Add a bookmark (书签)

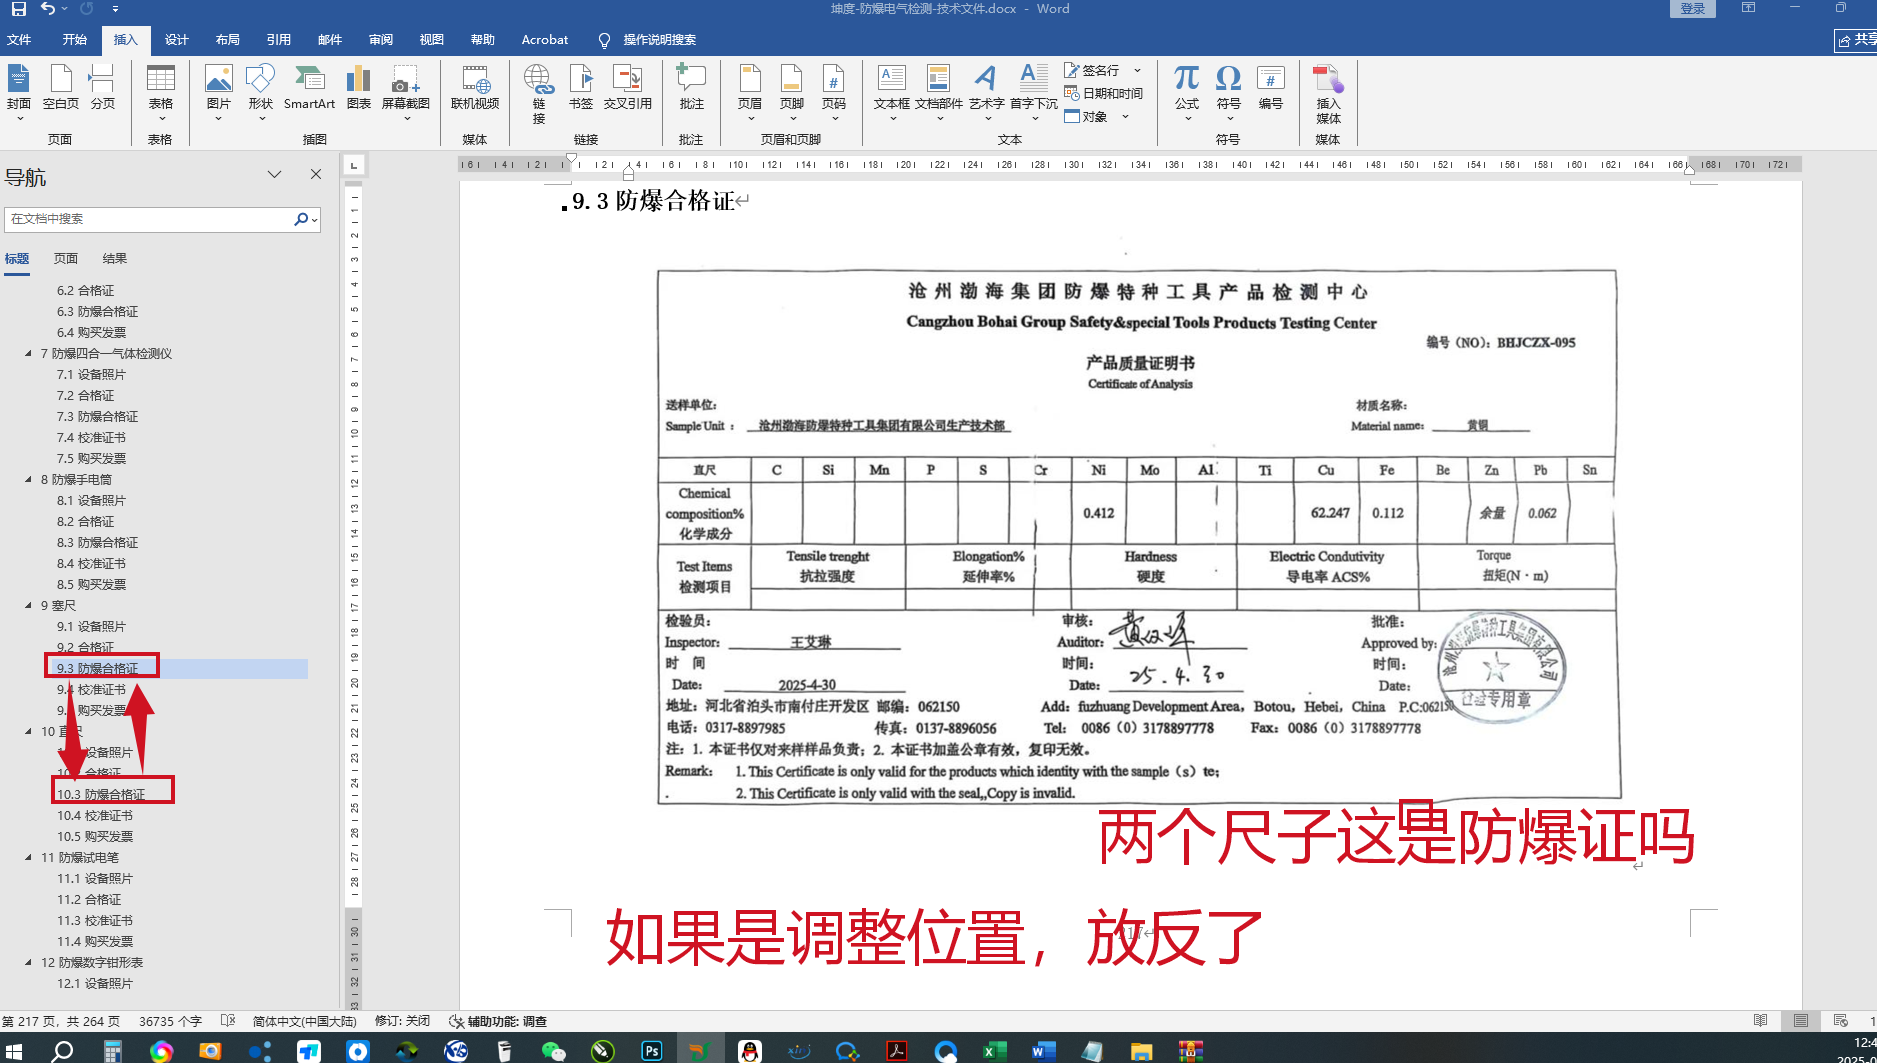pyautogui.click(x=581, y=88)
